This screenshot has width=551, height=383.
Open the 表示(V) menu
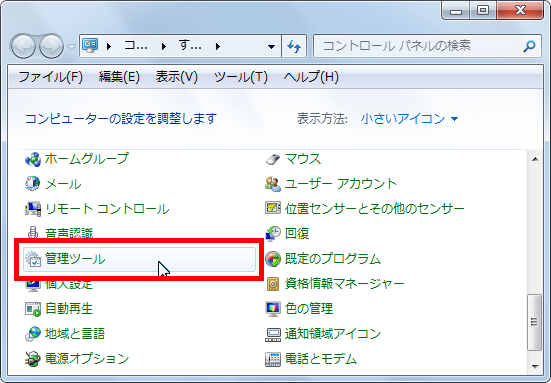(177, 77)
